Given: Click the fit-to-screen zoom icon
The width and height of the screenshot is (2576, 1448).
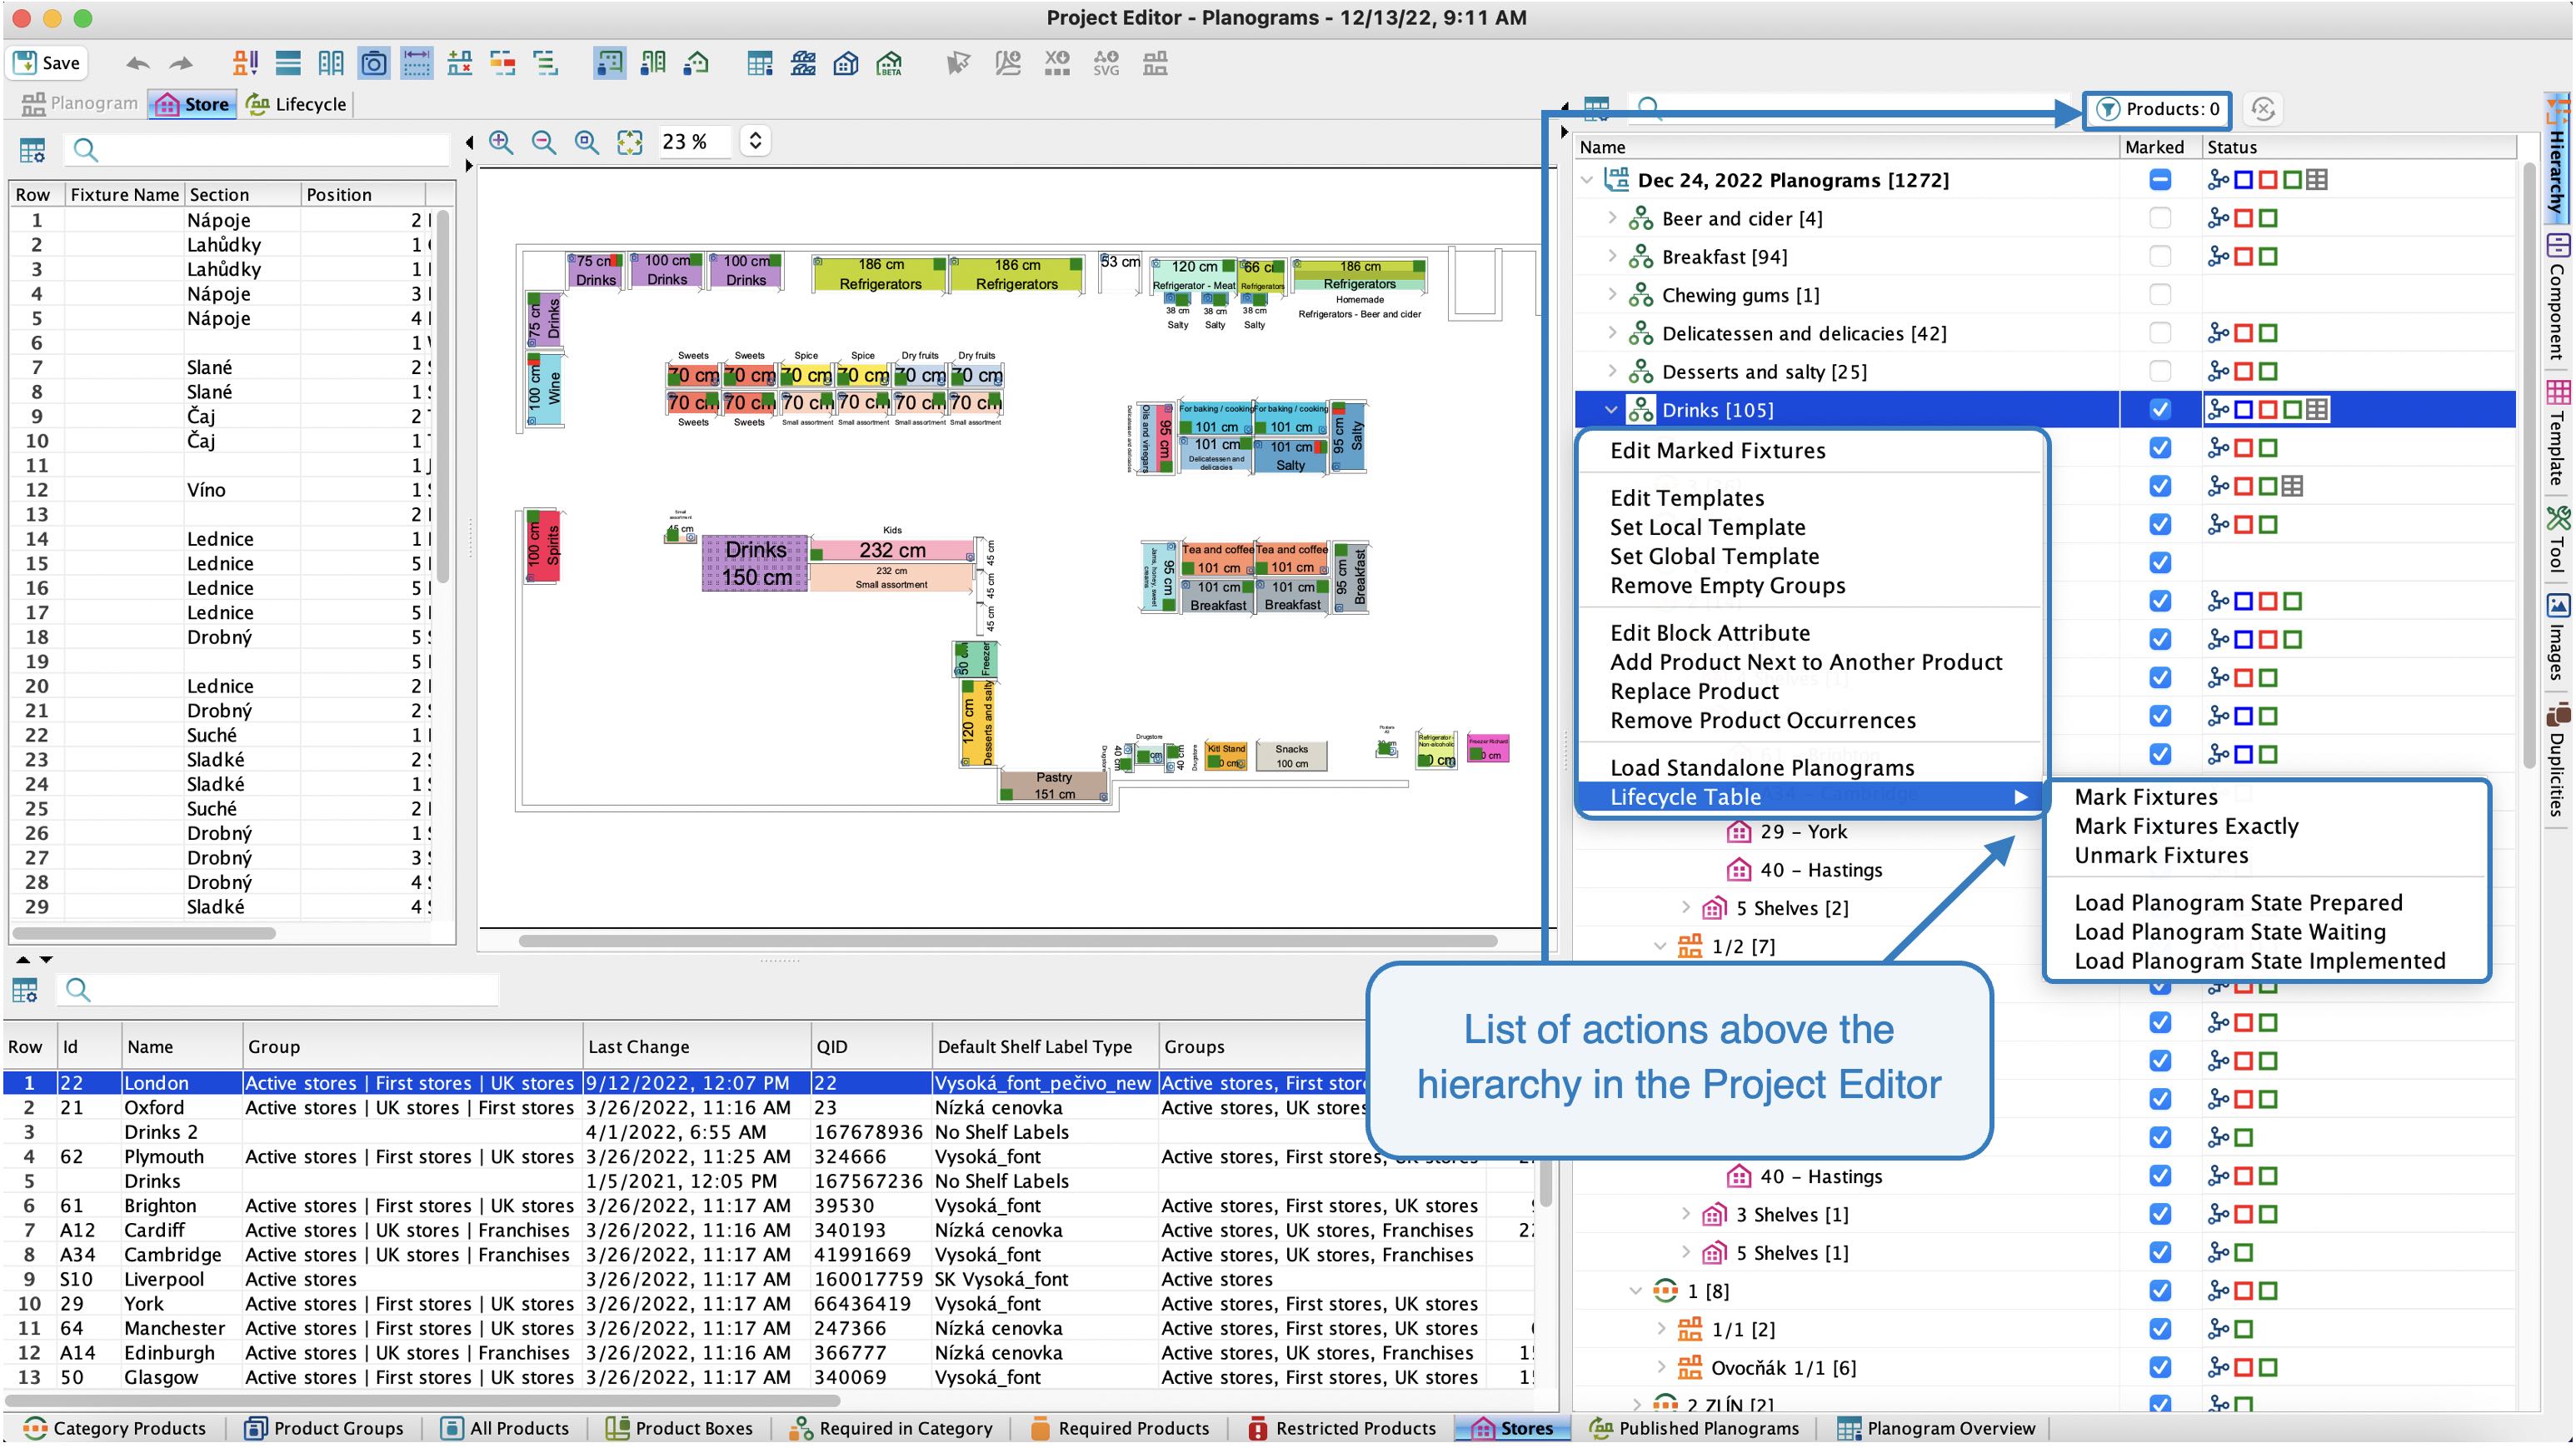Looking at the screenshot, I should click(x=630, y=142).
